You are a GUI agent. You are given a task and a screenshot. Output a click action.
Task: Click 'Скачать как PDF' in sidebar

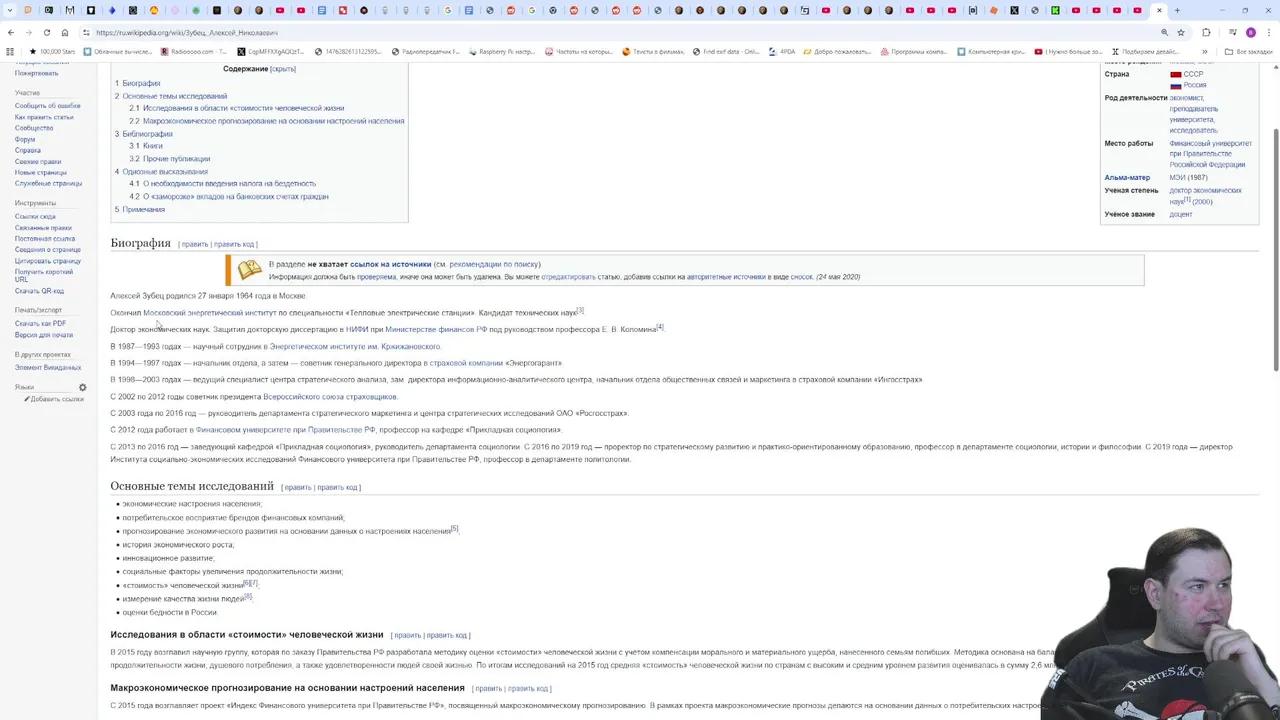(x=40, y=323)
